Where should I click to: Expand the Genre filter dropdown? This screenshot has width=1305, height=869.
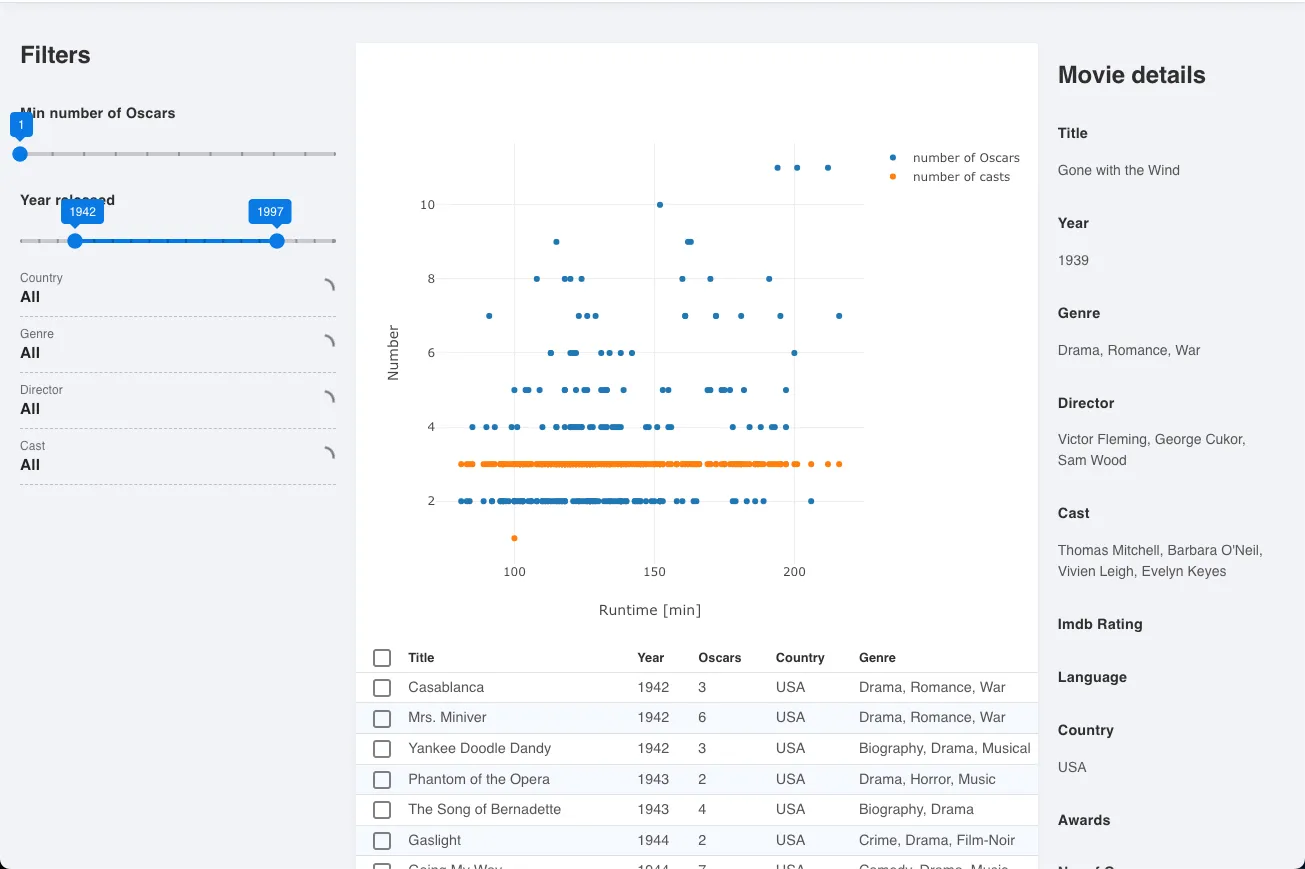[x=177, y=344]
